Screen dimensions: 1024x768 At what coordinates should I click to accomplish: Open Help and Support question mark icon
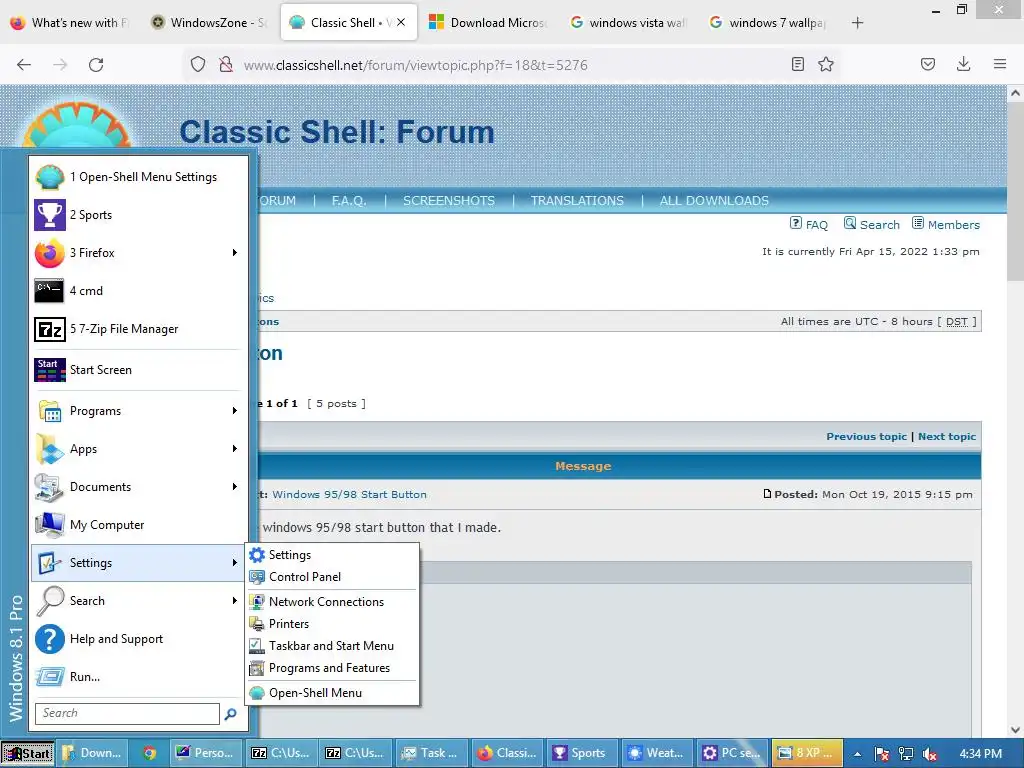(x=50, y=639)
